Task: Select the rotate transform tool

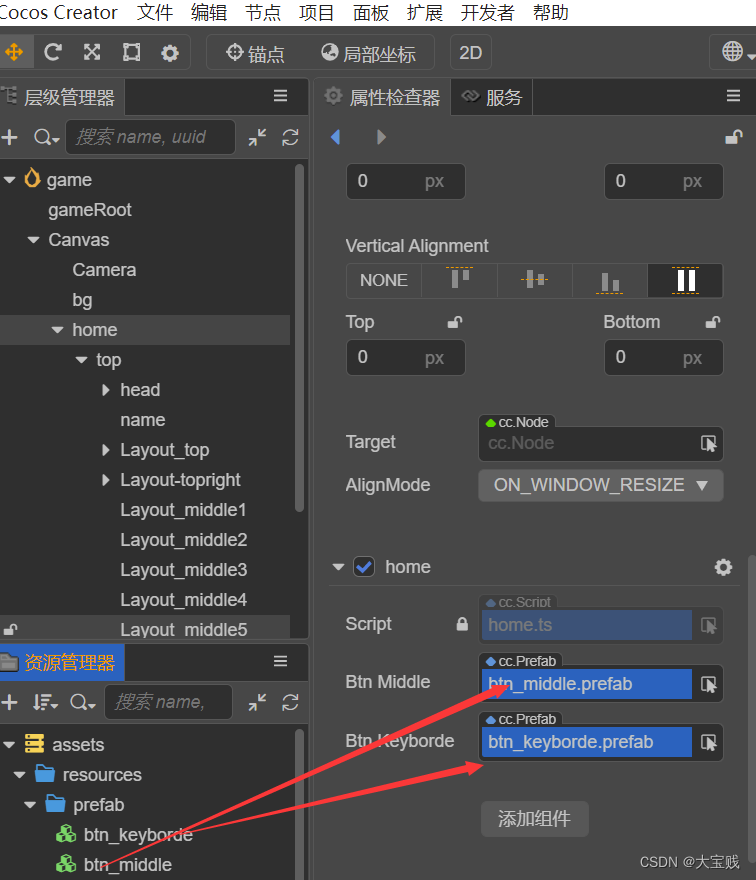Action: click(x=53, y=53)
